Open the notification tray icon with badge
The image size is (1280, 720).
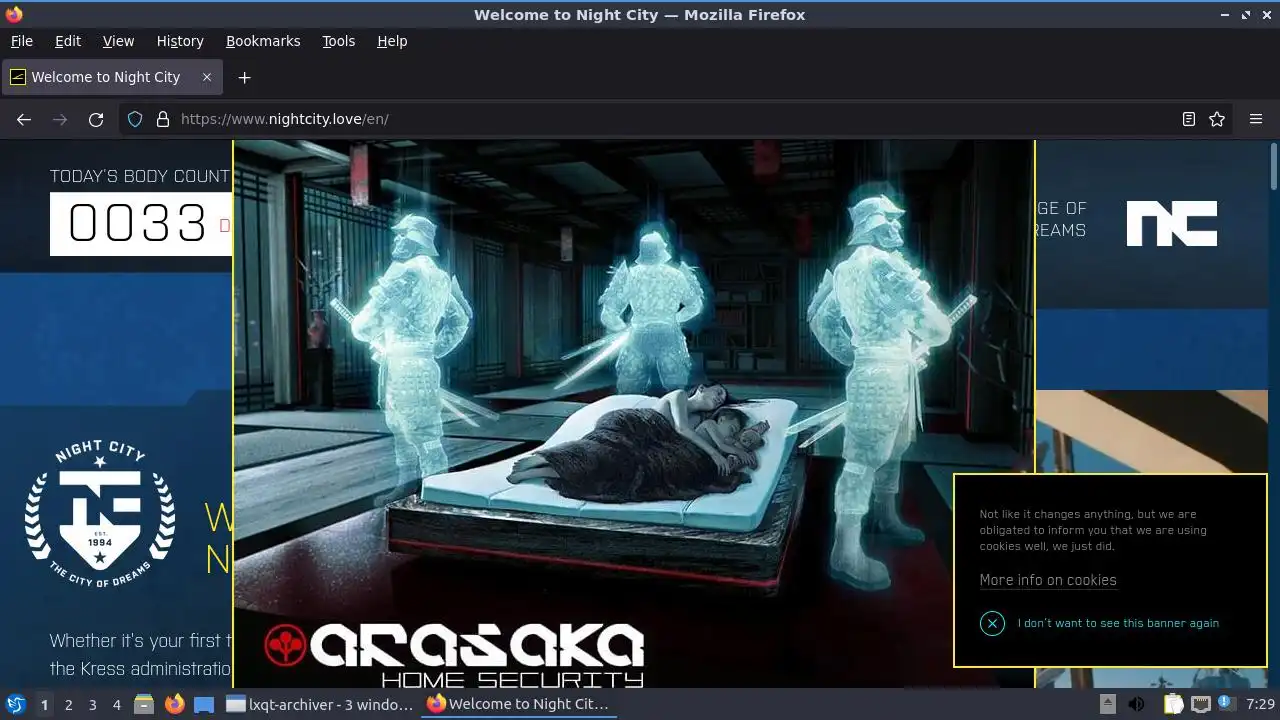click(x=1225, y=704)
